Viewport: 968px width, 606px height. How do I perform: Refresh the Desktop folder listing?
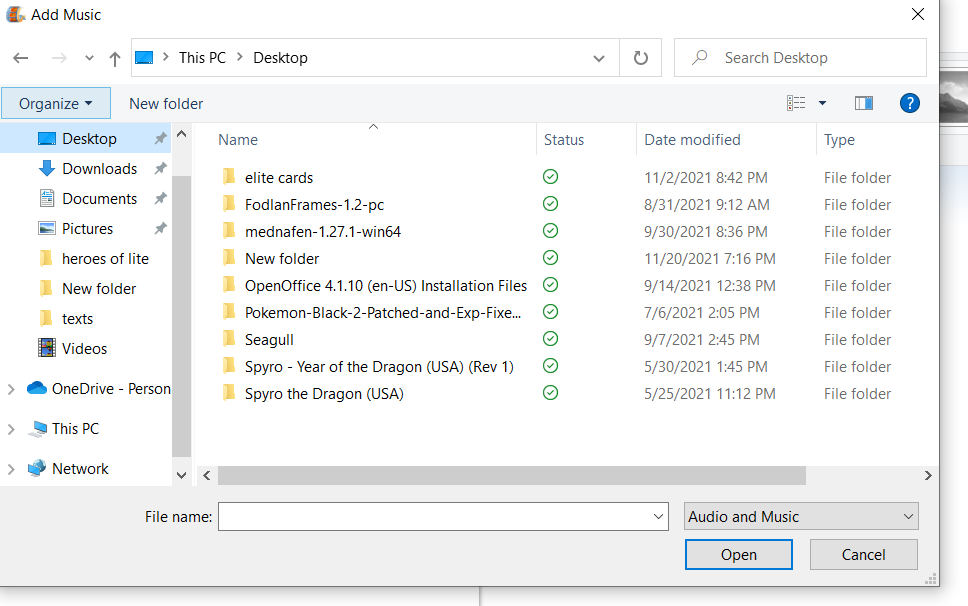tap(641, 58)
